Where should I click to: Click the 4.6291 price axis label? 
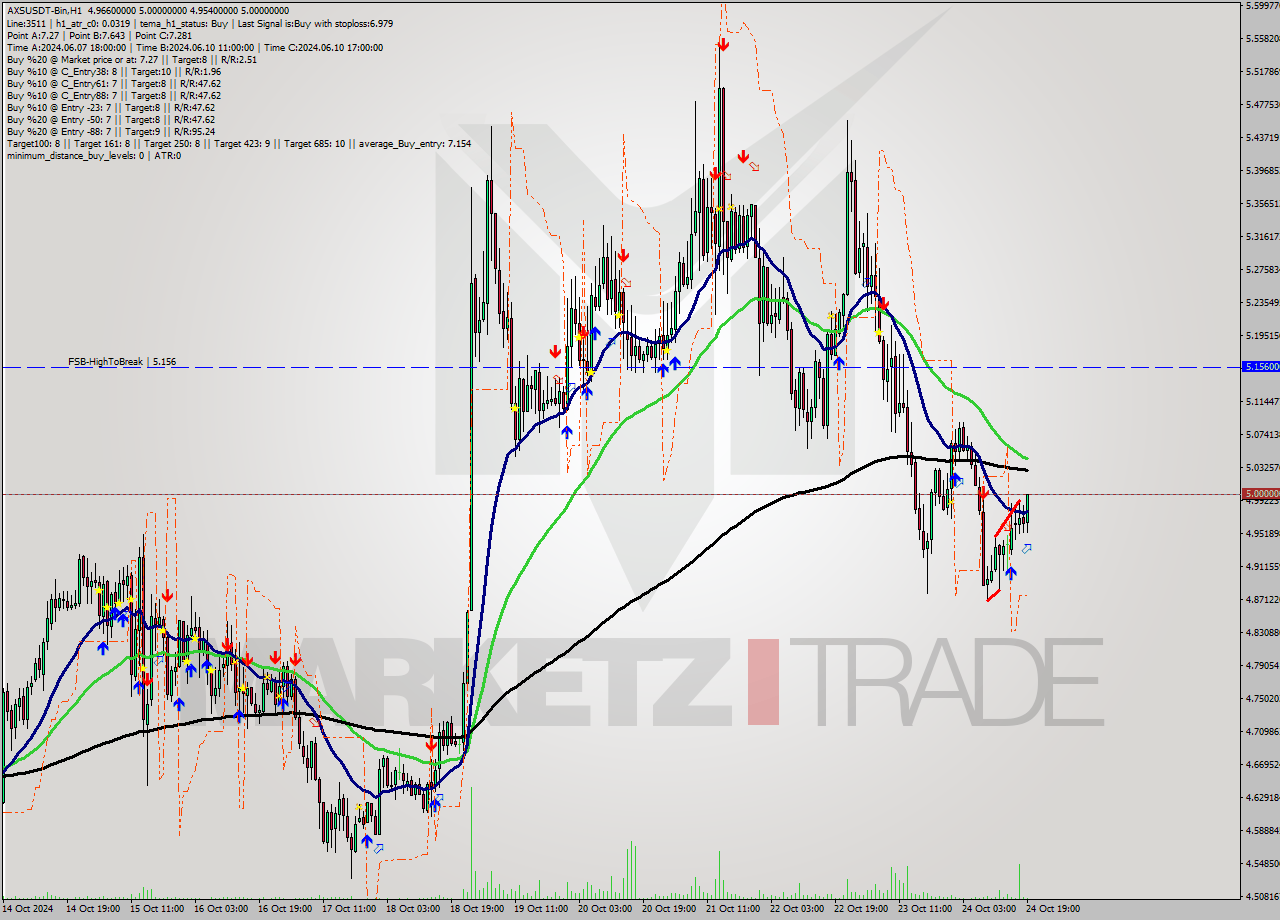coord(1262,798)
